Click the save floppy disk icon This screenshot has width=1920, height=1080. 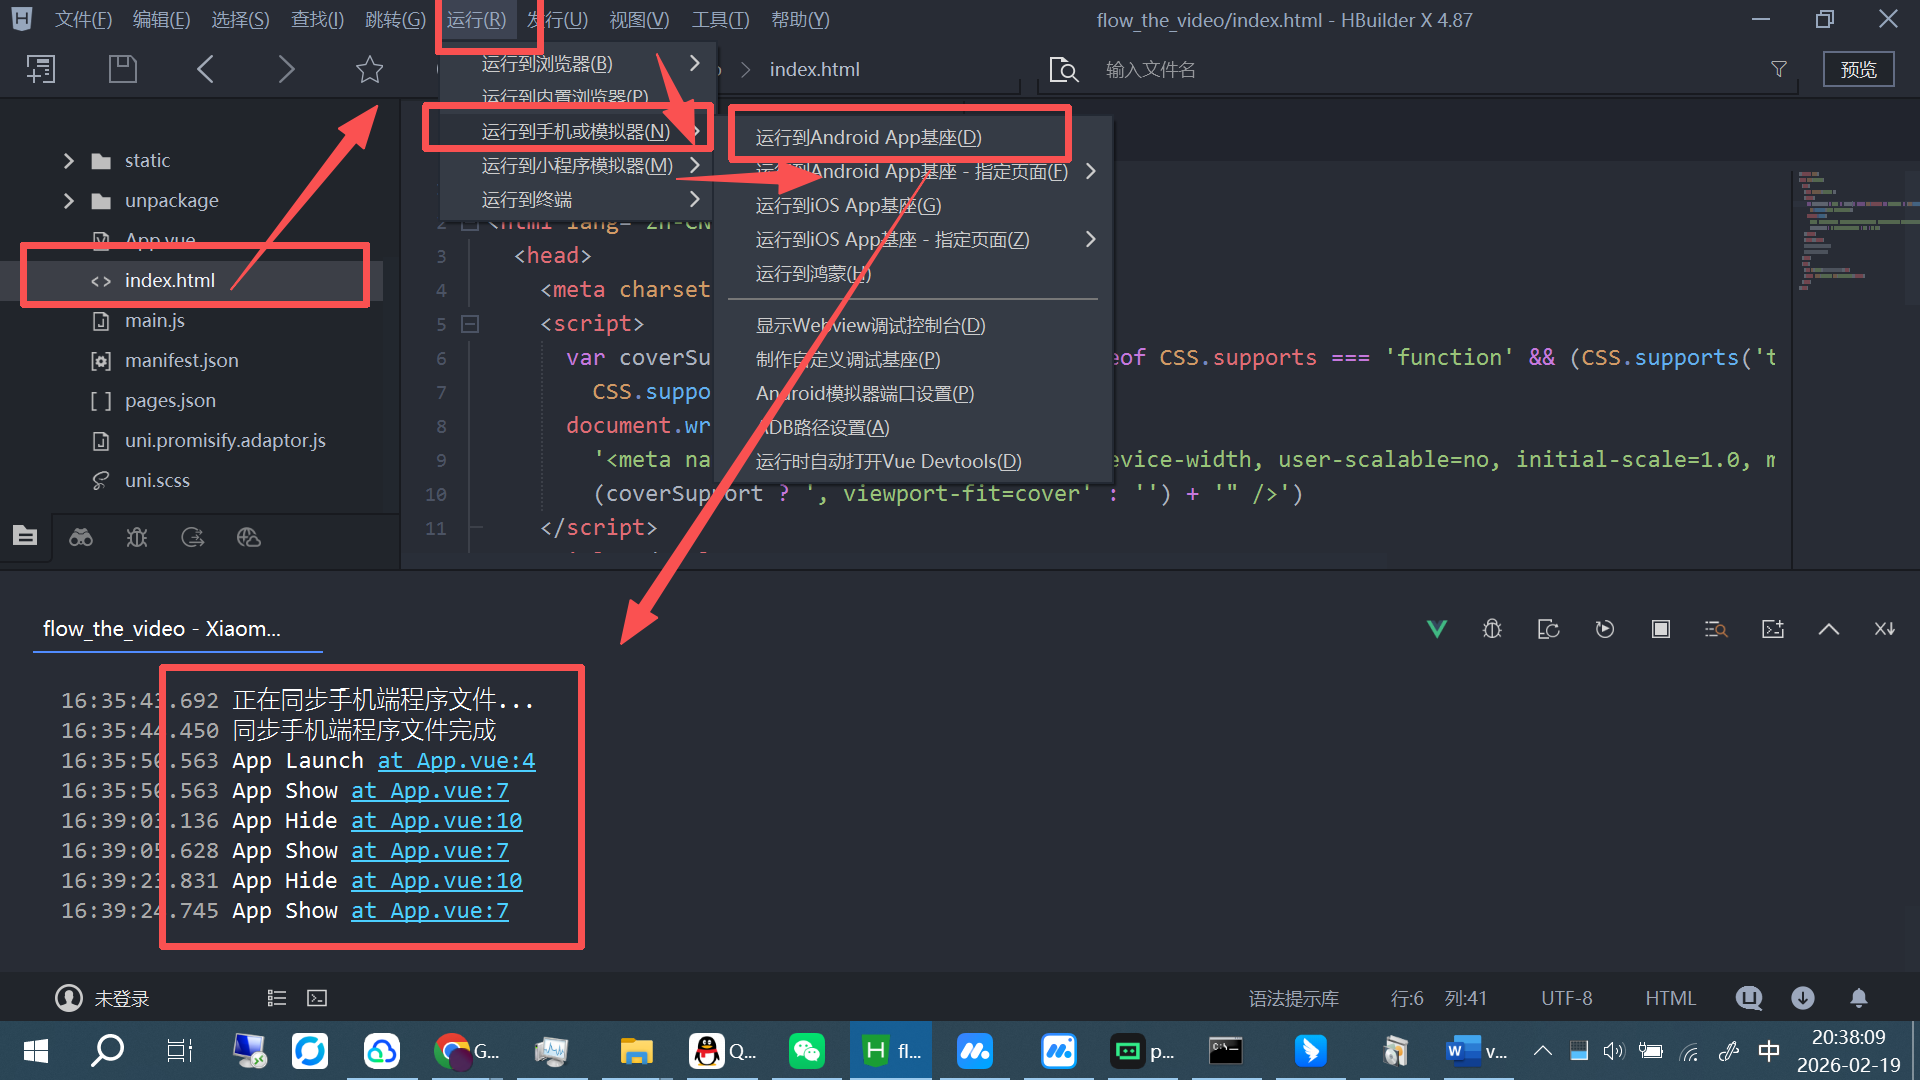click(122, 69)
